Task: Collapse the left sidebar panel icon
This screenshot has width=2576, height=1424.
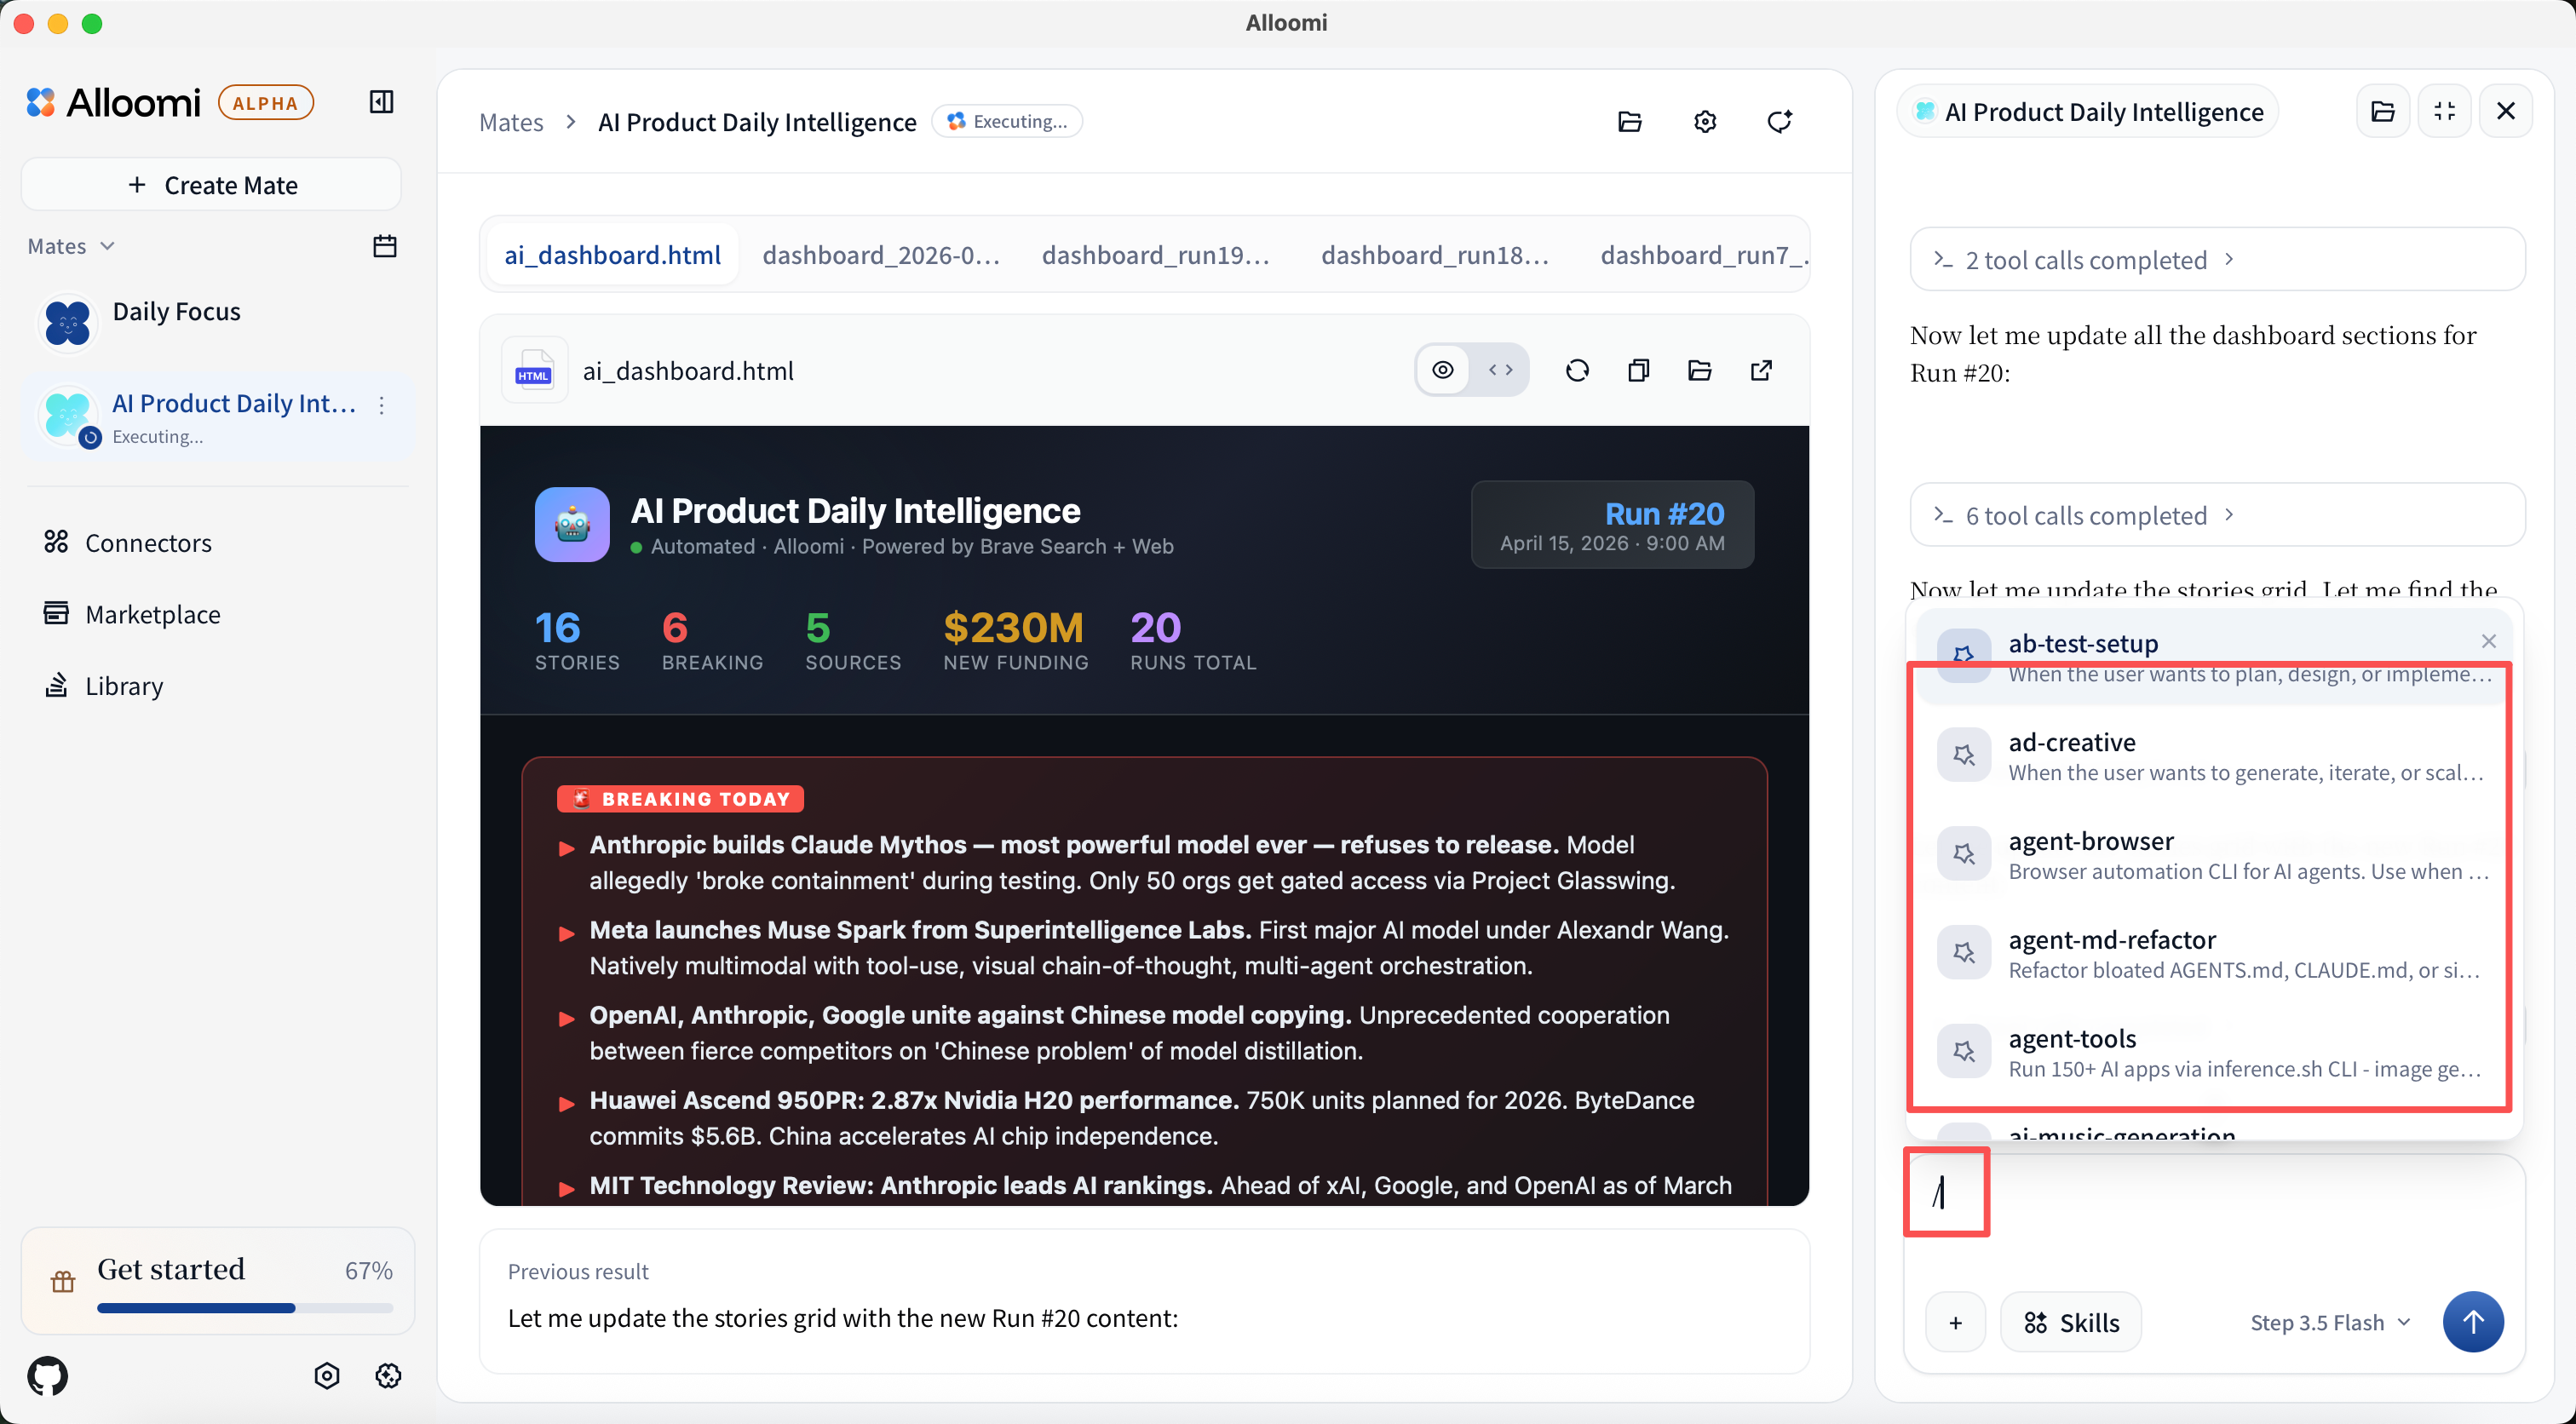Action: 381,102
